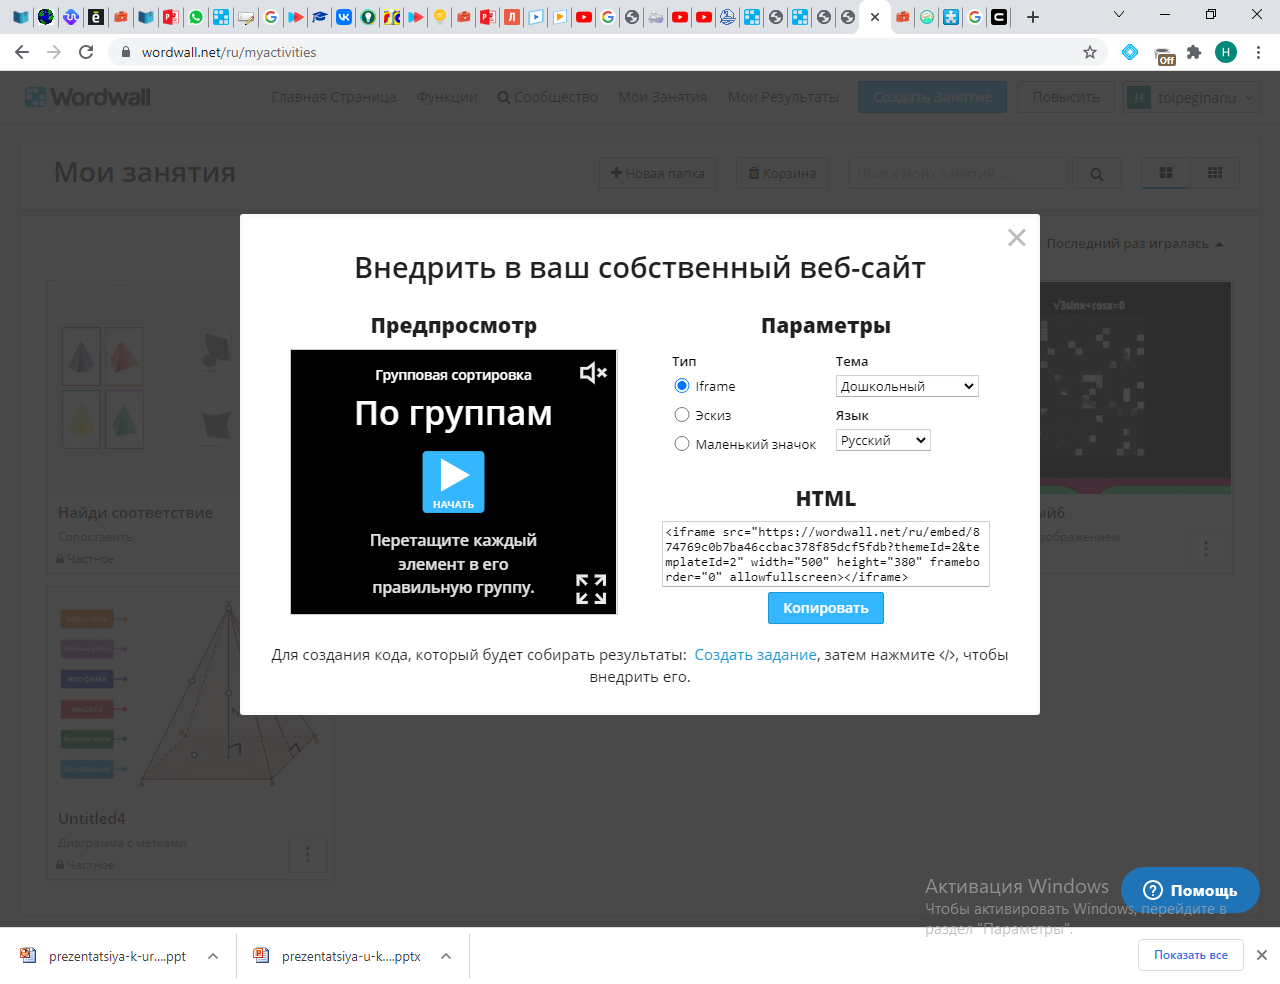Screen dimensions: 1280x984
Task: Expand options for the .ppt download
Action: coord(213,956)
